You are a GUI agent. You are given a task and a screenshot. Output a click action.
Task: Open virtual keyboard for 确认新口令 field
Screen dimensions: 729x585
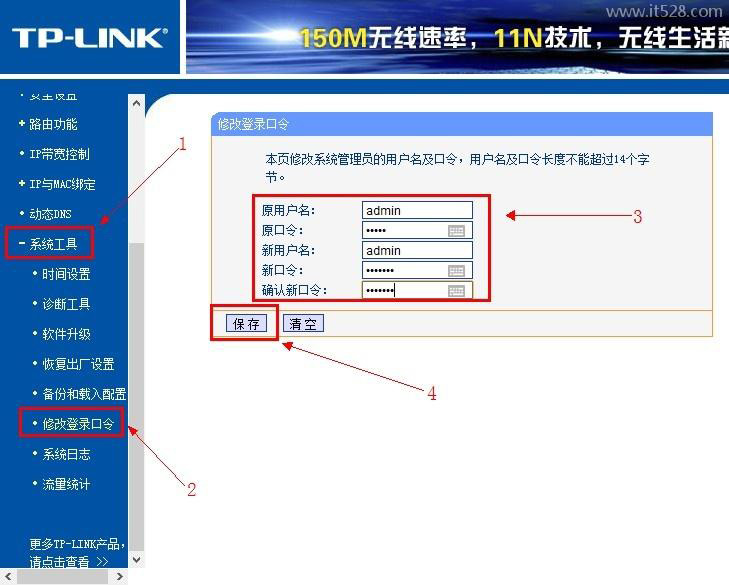[456, 291]
